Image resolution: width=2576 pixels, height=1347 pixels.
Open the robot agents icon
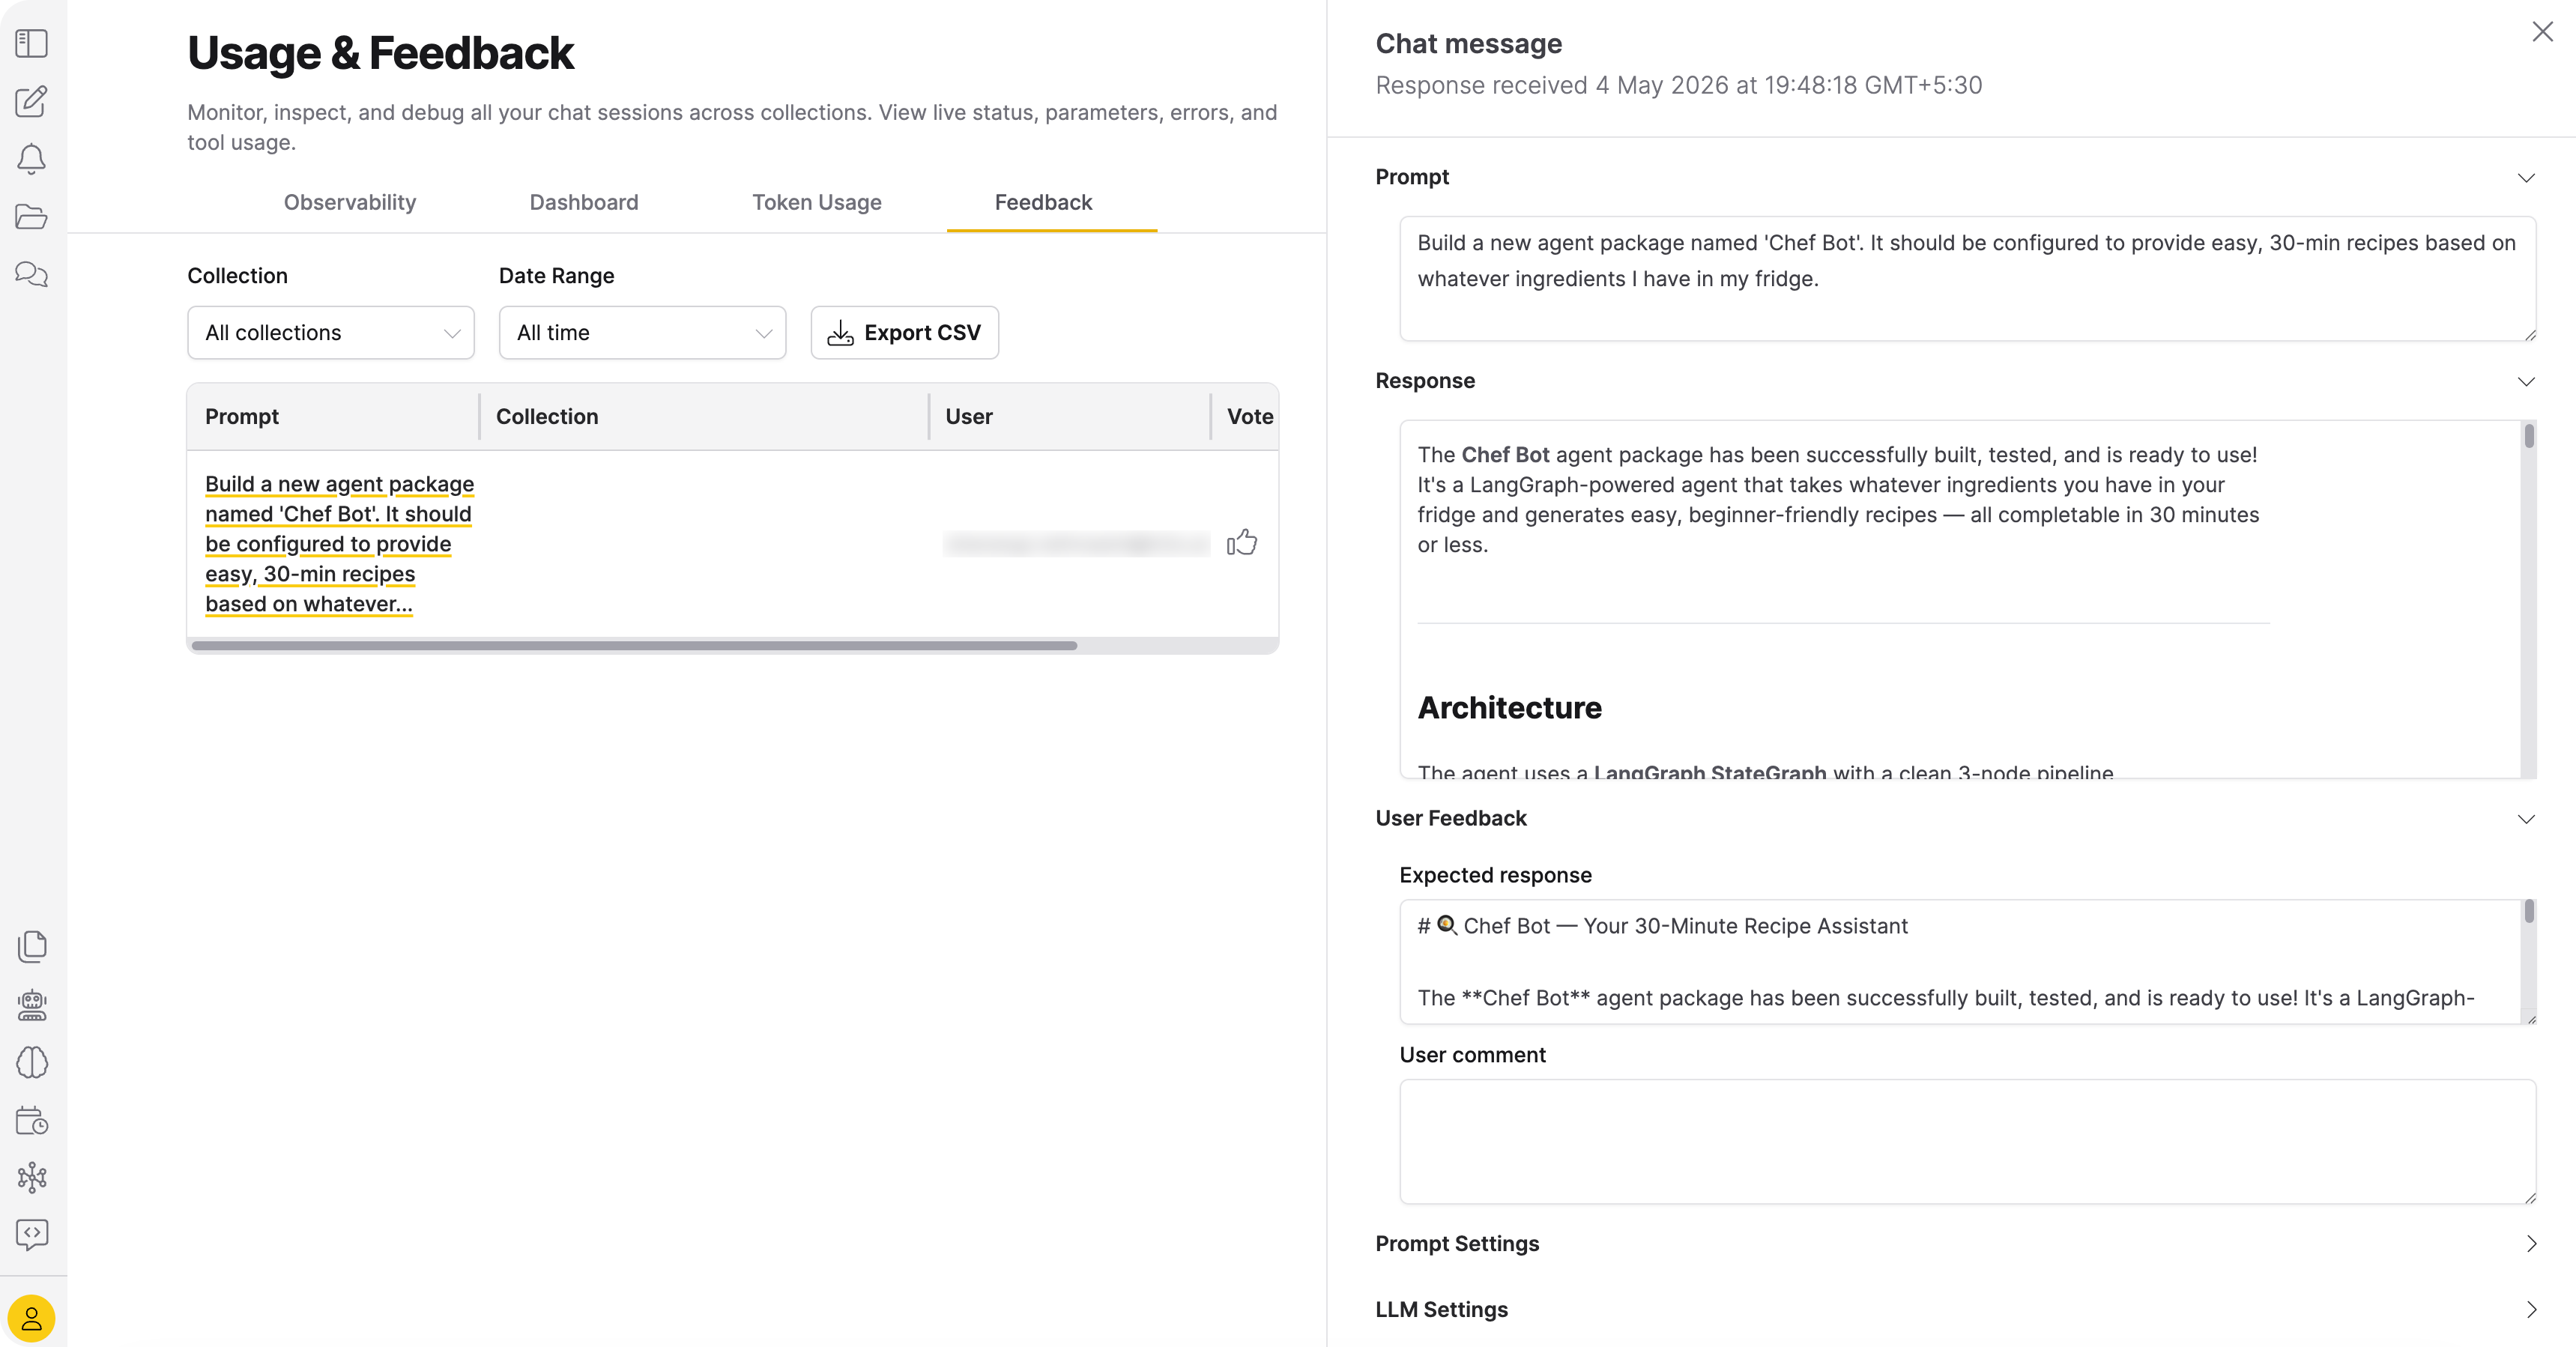pyautogui.click(x=32, y=1004)
